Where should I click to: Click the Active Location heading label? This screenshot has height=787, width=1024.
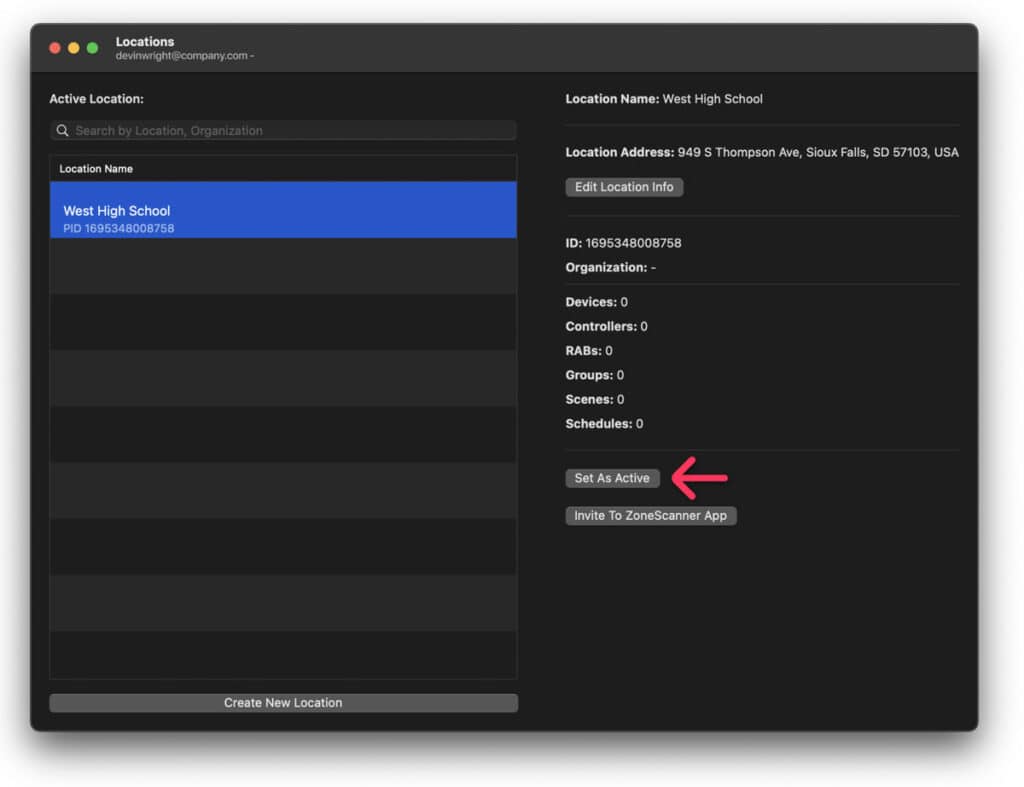(x=97, y=99)
